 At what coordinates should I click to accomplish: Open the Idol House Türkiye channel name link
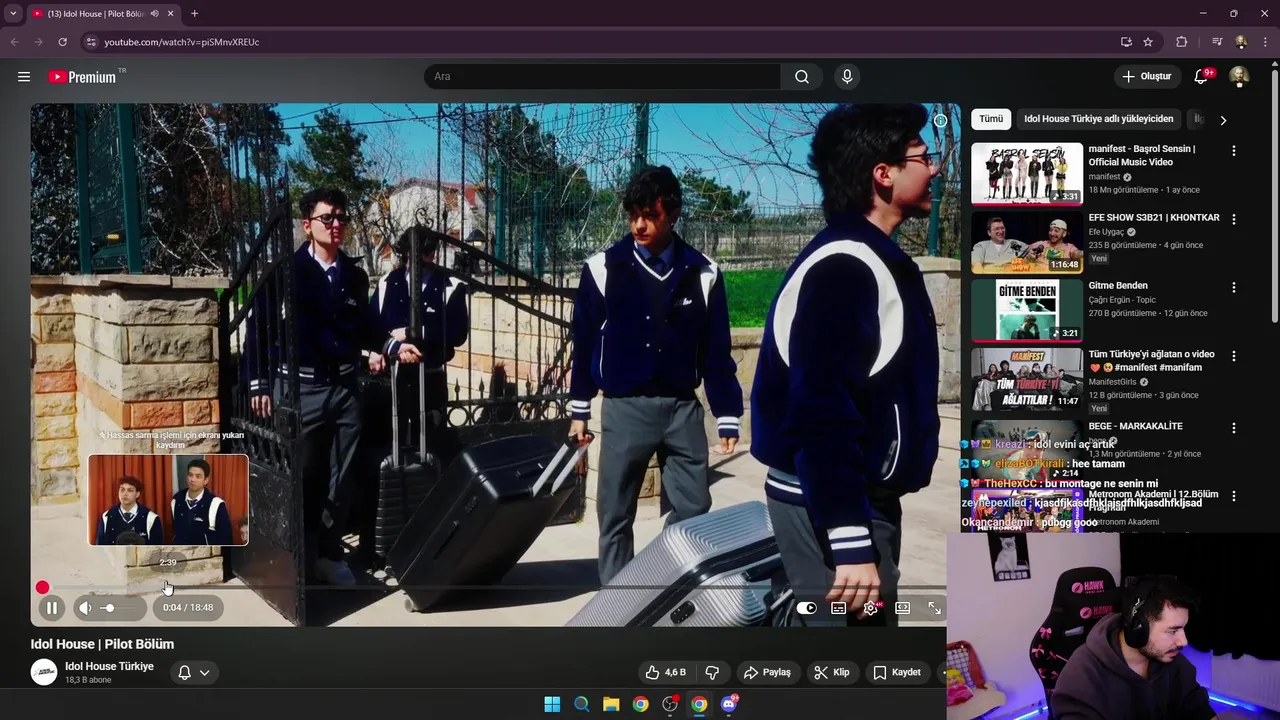pos(109,666)
